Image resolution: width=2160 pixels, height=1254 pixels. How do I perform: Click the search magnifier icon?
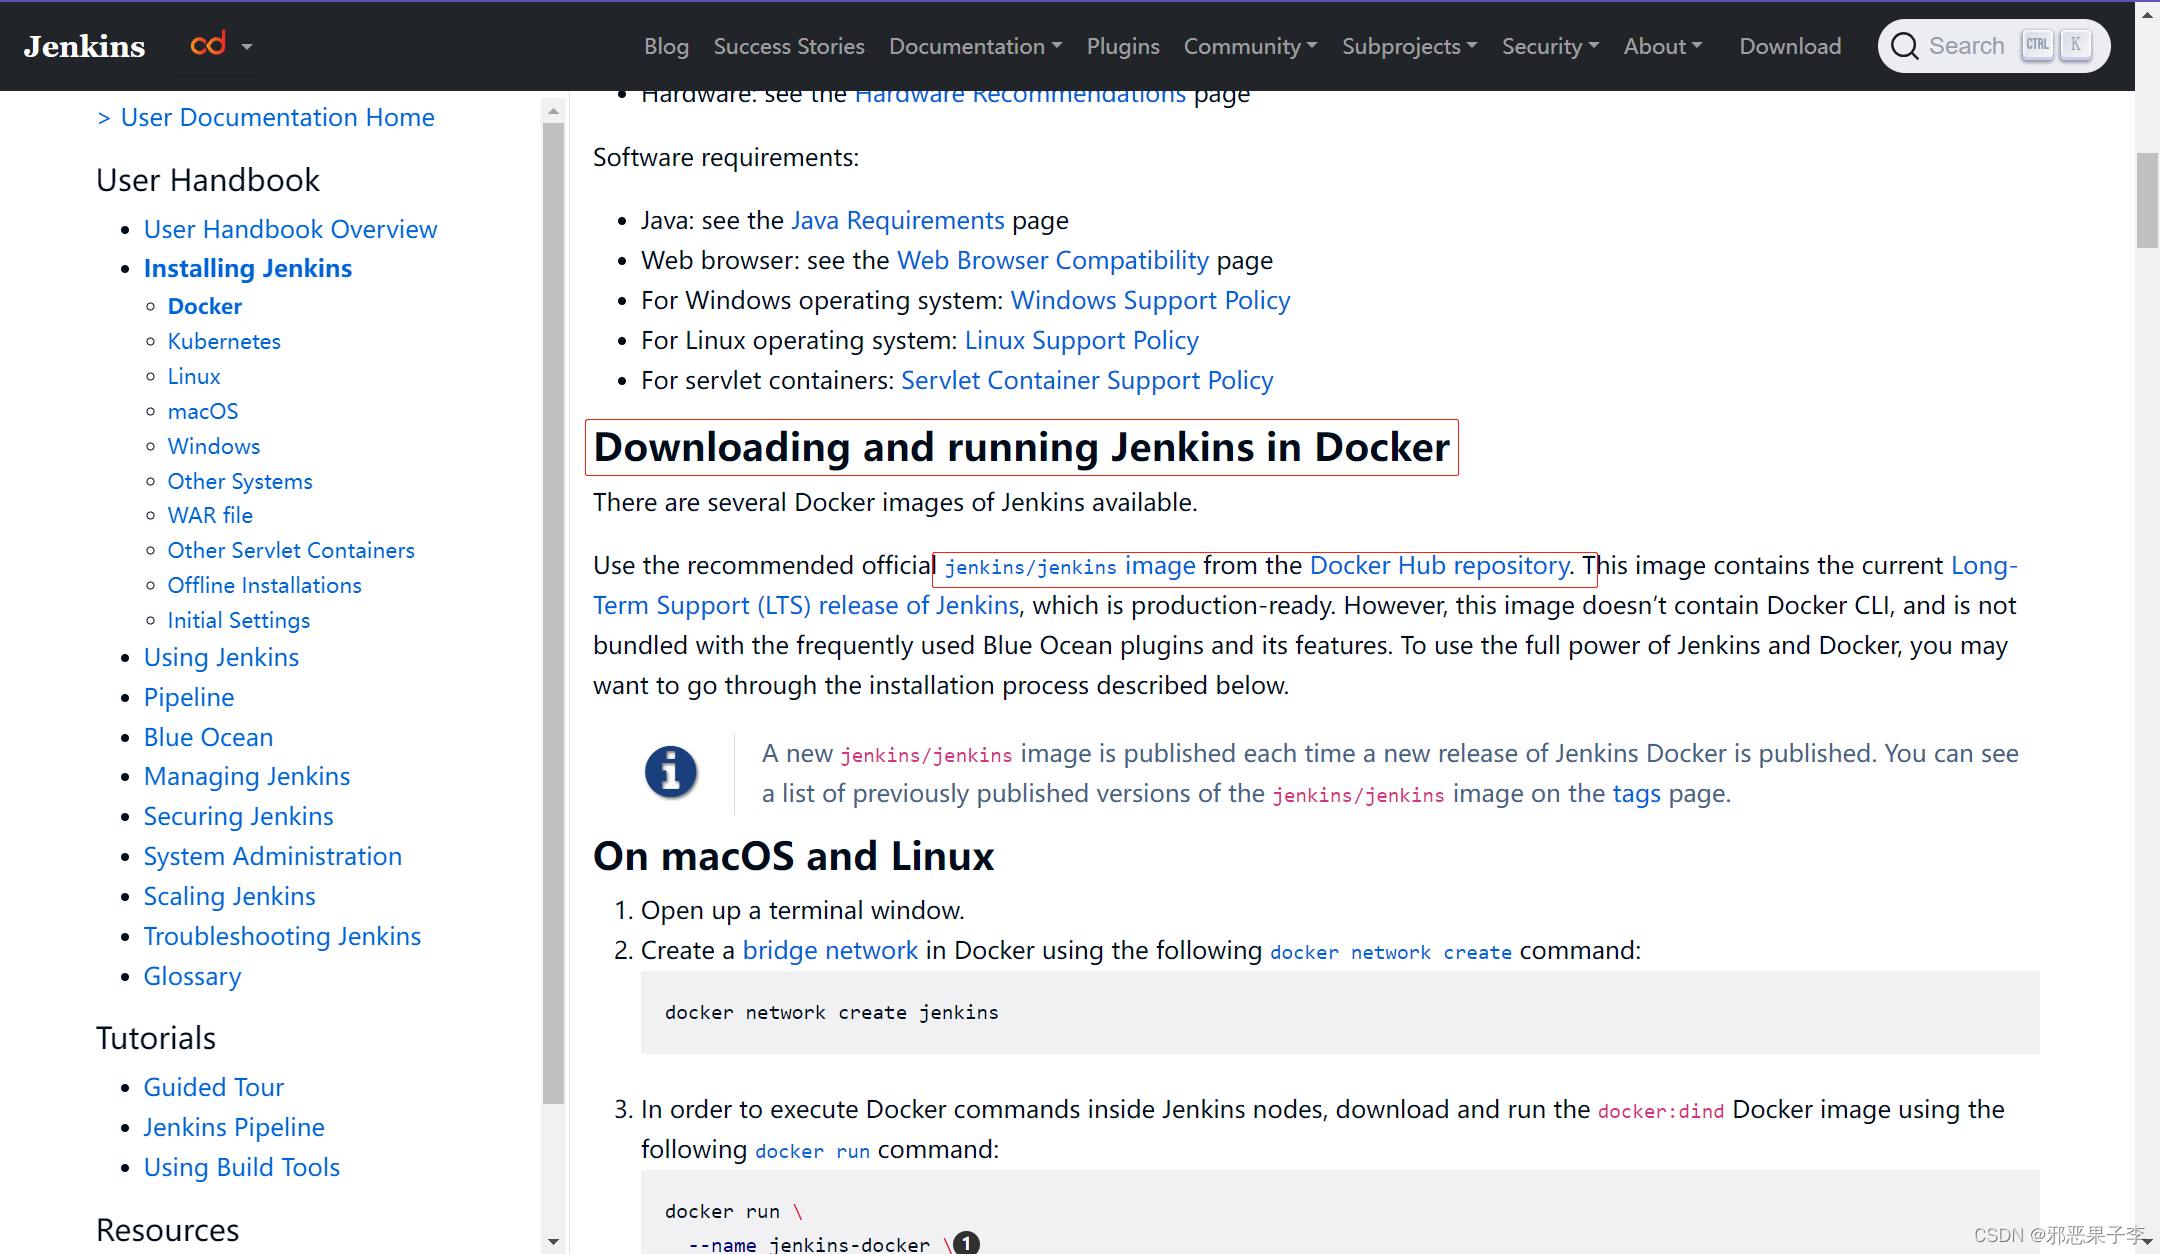coord(1904,46)
